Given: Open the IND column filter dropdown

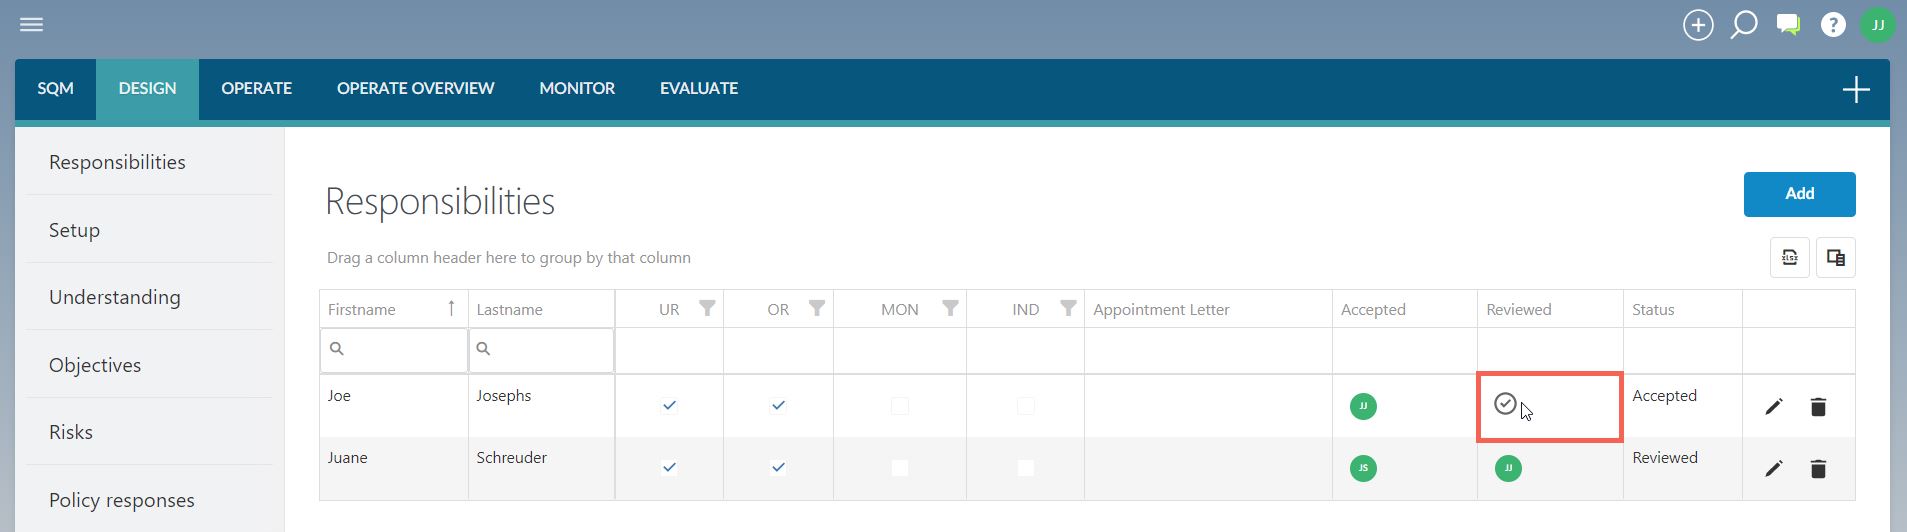Looking at the screenshot, I should (x=1068, y=309).
